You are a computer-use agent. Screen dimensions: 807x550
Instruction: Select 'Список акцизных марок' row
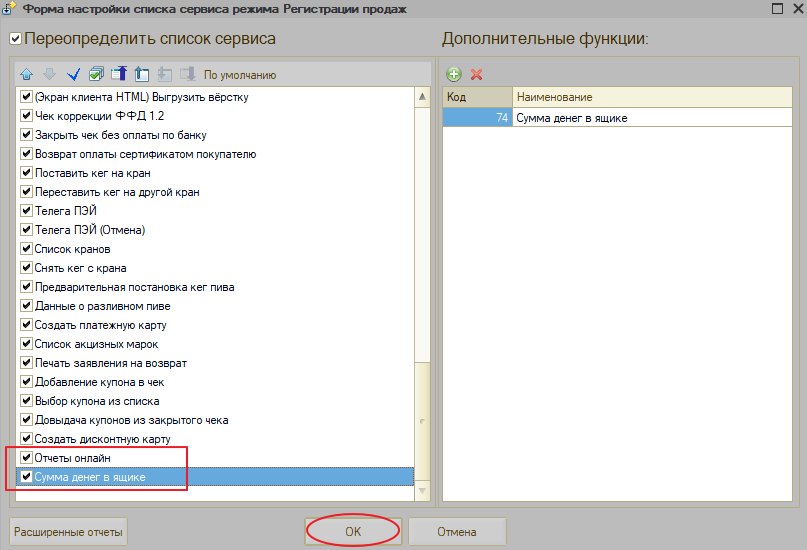click(x=215, y=344)
